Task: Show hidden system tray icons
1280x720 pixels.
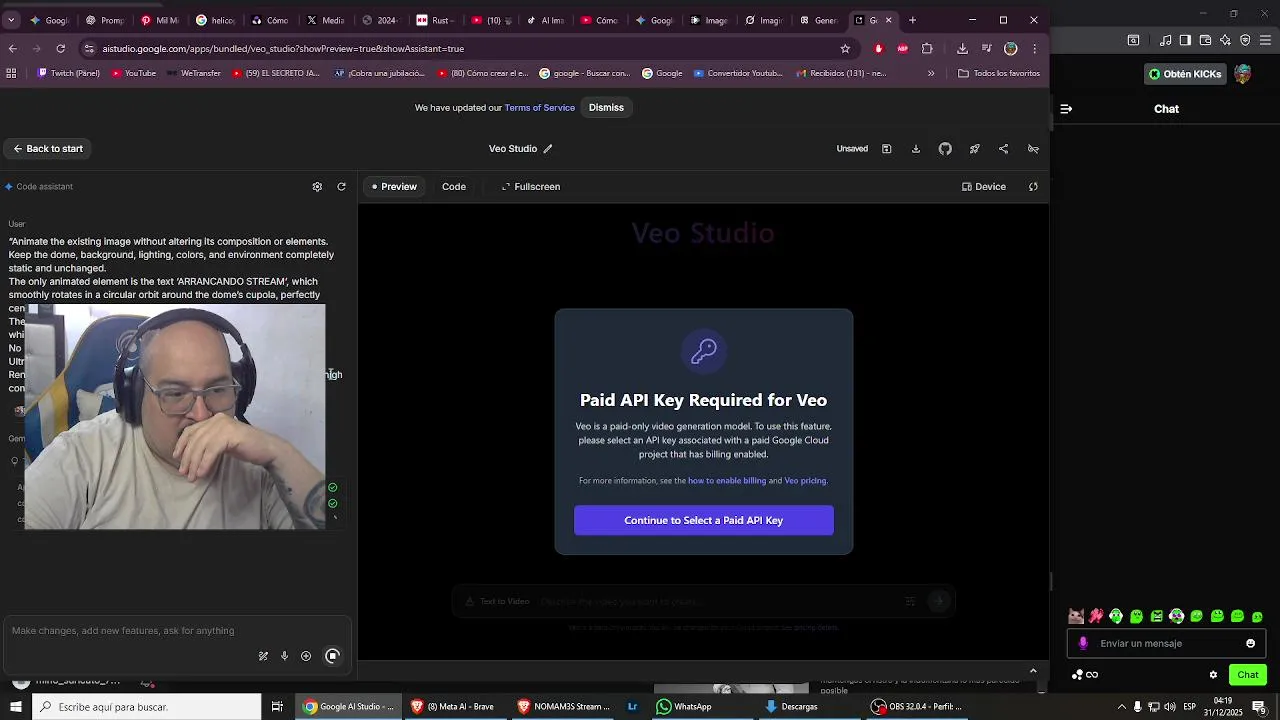Action: tap(1121, 707)
